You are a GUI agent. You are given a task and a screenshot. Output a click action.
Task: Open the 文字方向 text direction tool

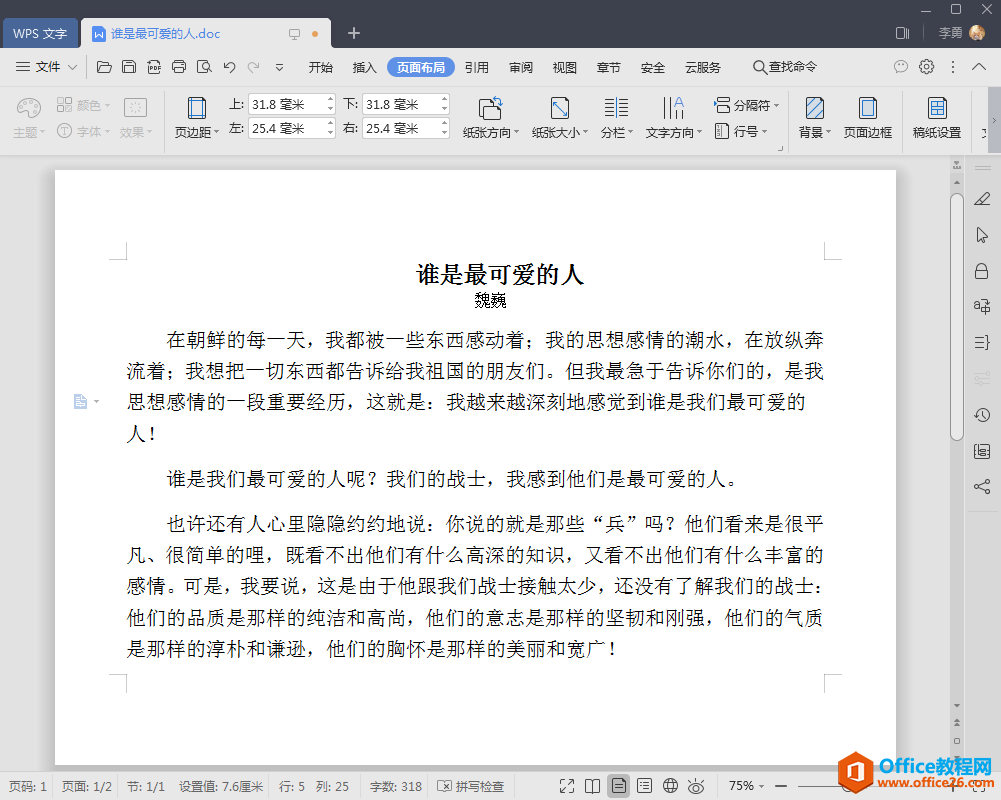coord(673,117)
